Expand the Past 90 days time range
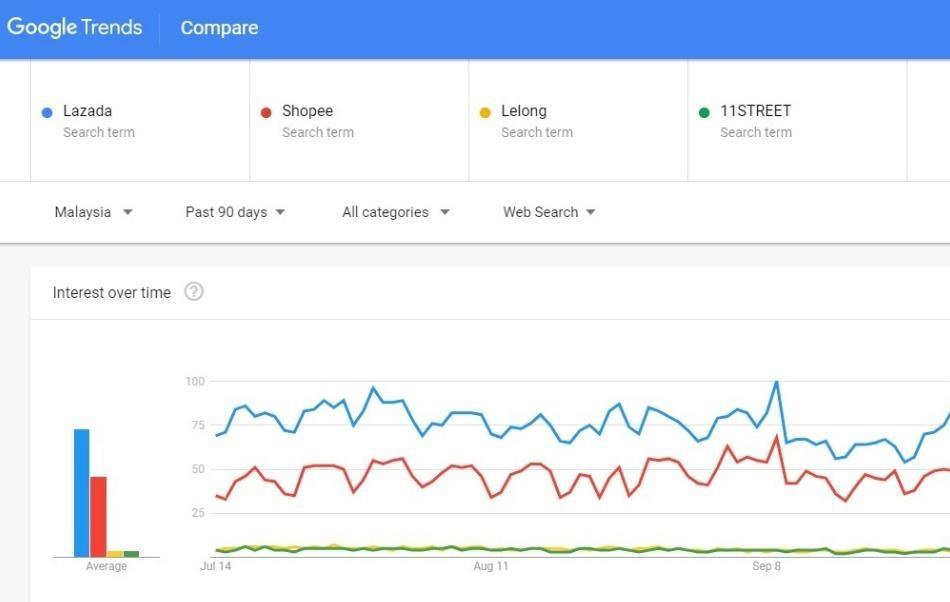 point(235,212)
